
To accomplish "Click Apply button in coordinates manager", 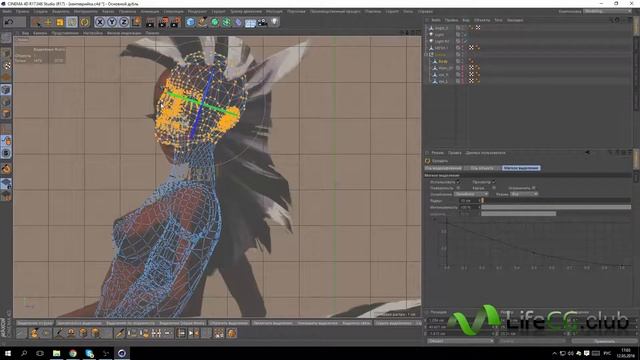I will tap(604, 341).
